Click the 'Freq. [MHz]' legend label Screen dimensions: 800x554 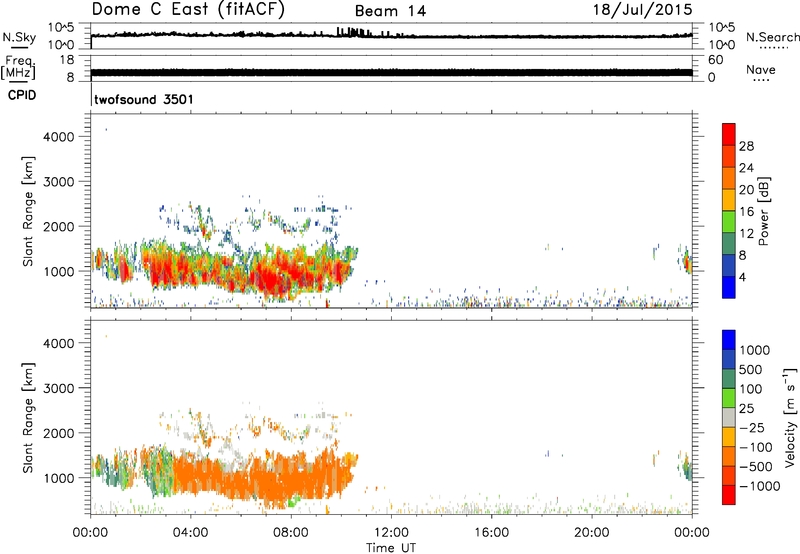coord(19,68)
